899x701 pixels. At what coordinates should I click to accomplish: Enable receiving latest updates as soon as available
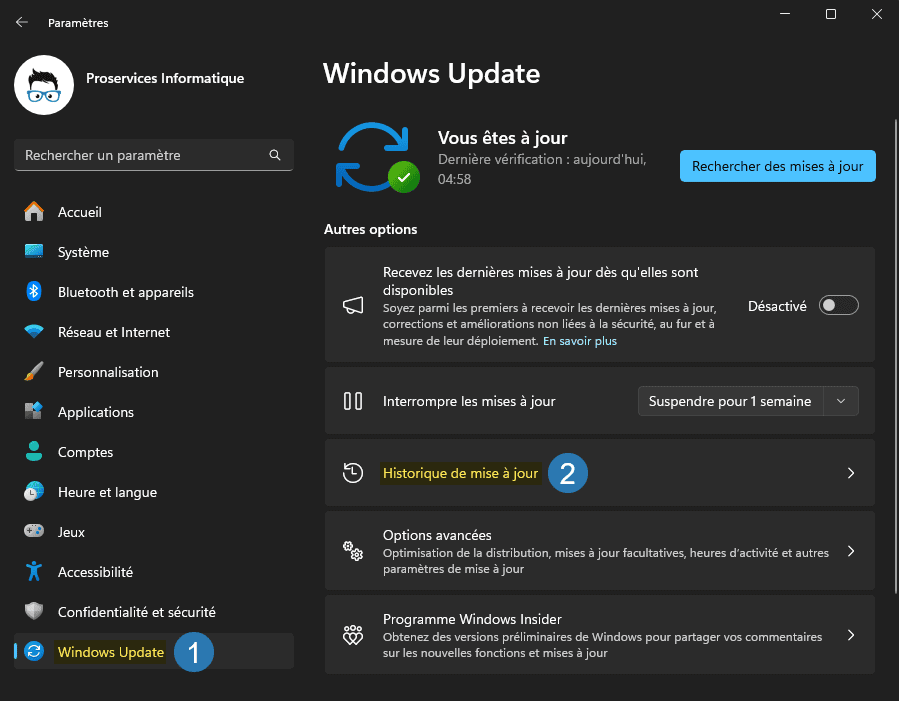tap(838, 305)
